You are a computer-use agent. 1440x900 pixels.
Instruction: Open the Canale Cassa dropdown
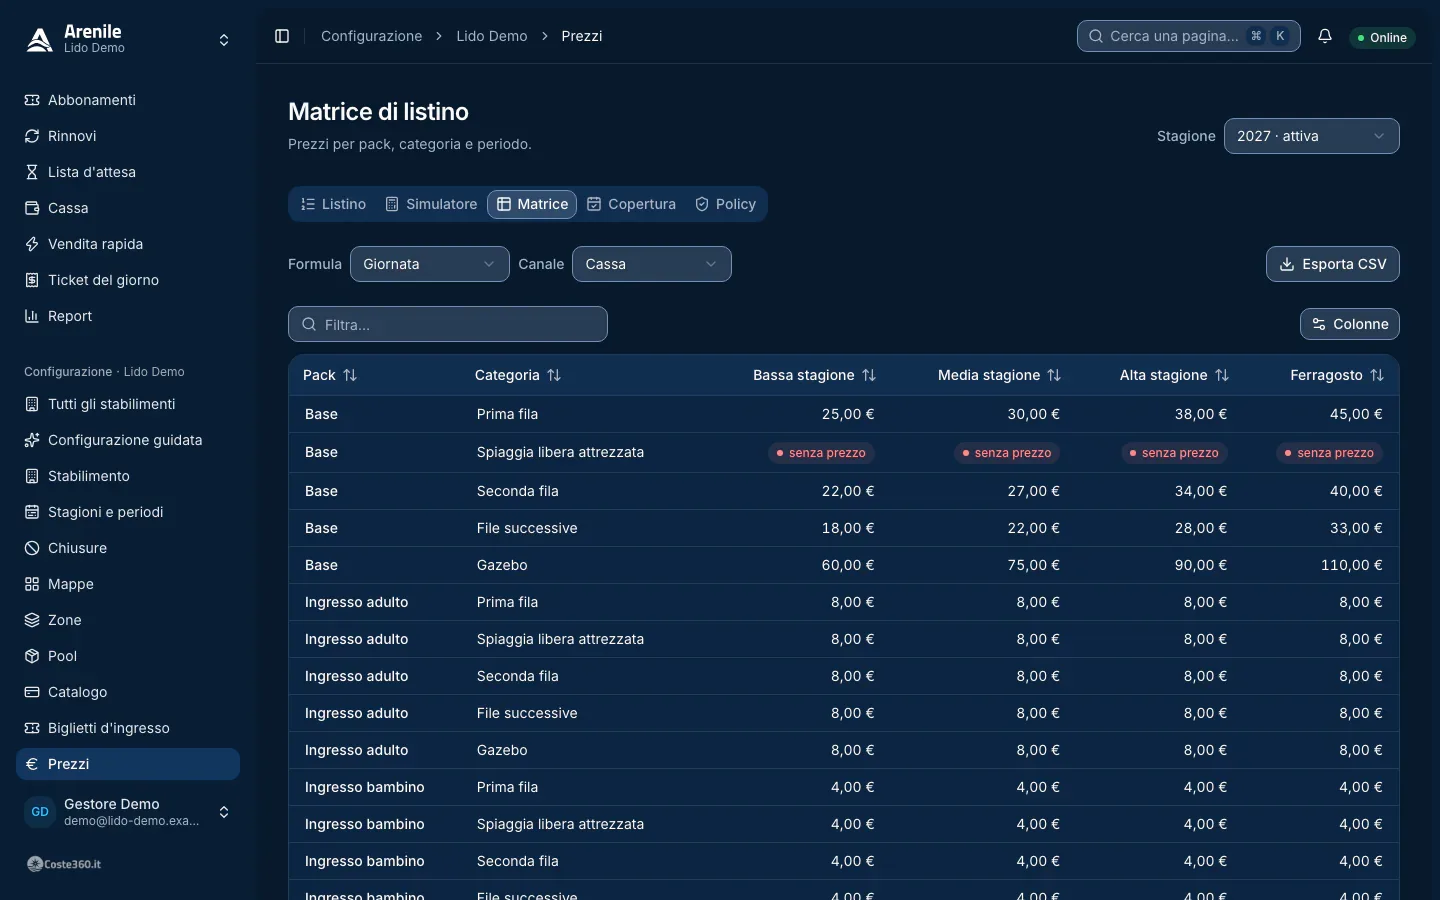click(x=652, y=264)
